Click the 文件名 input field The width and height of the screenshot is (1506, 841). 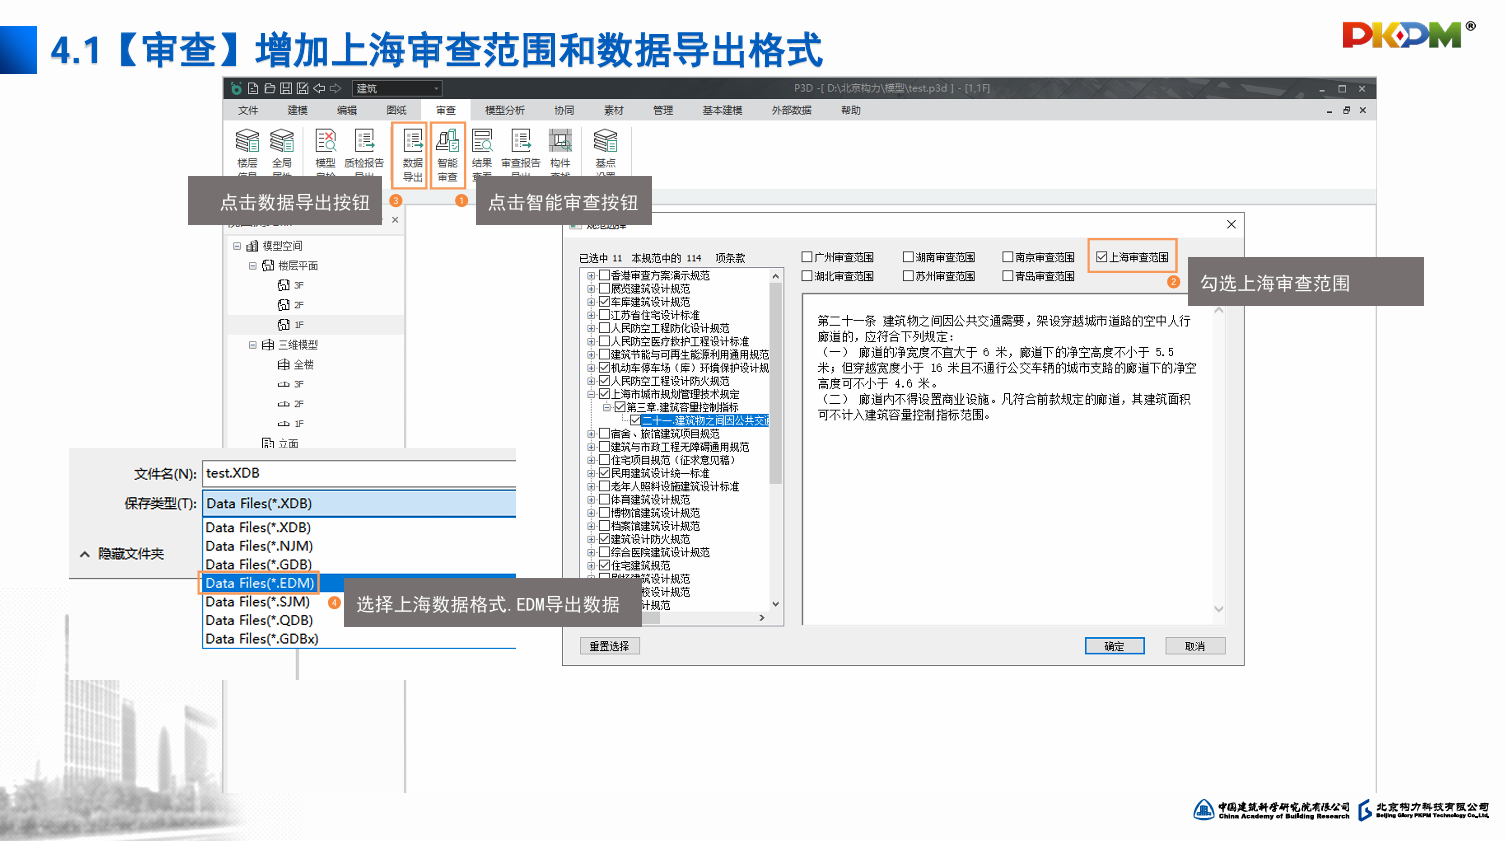point(360,473)
